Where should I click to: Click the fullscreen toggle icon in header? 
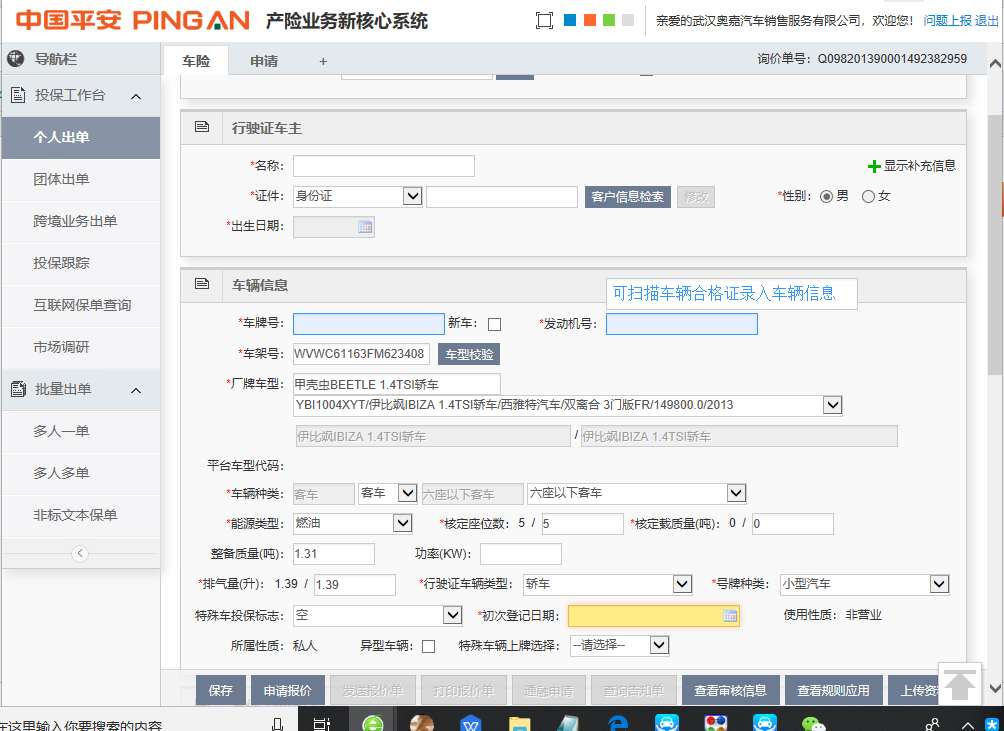click(x=544, y=20)
